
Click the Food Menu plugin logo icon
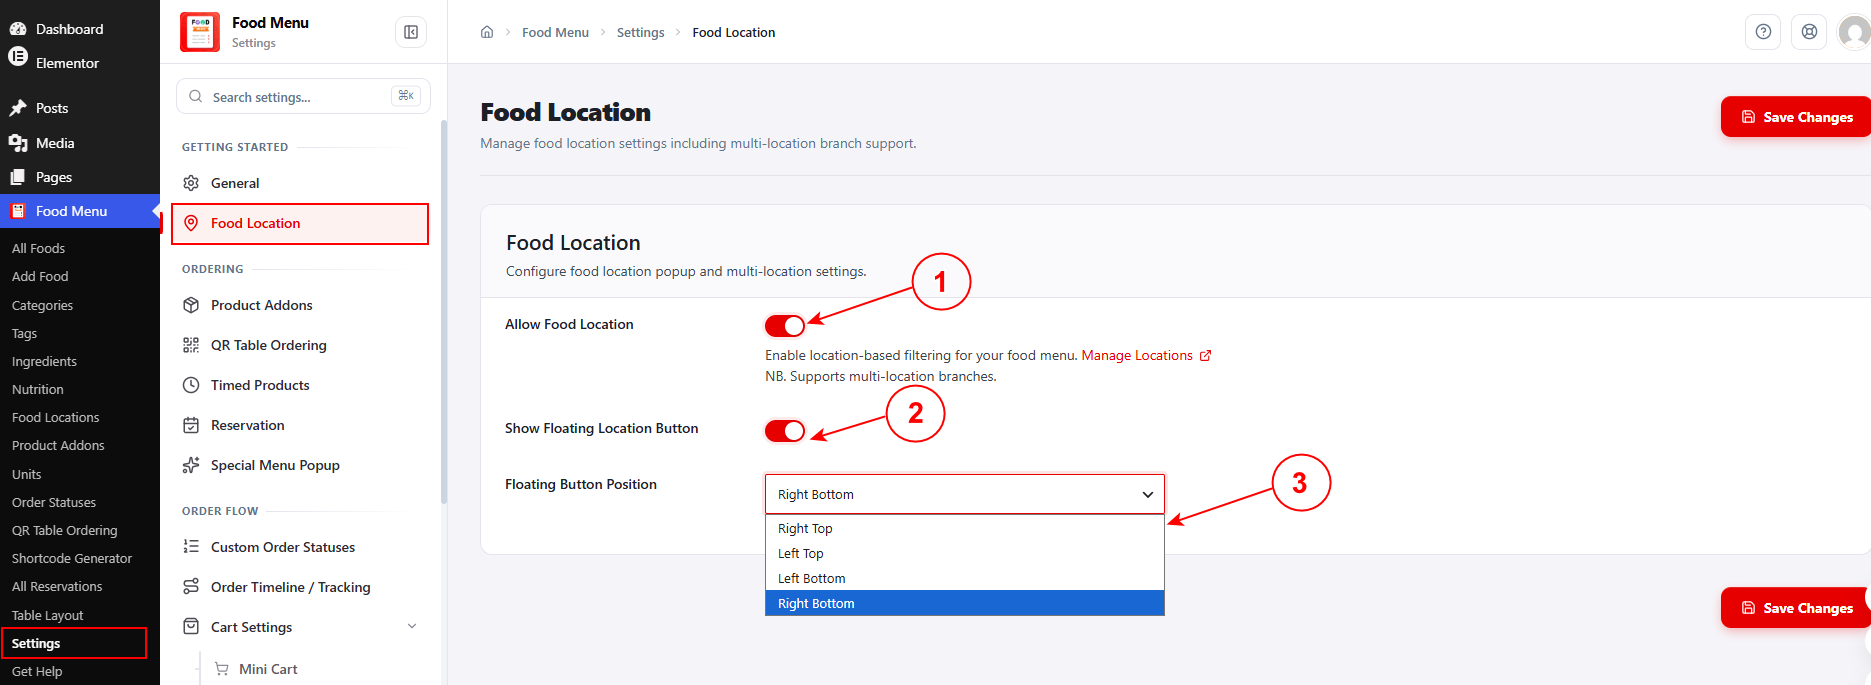[x=200, y=32]
